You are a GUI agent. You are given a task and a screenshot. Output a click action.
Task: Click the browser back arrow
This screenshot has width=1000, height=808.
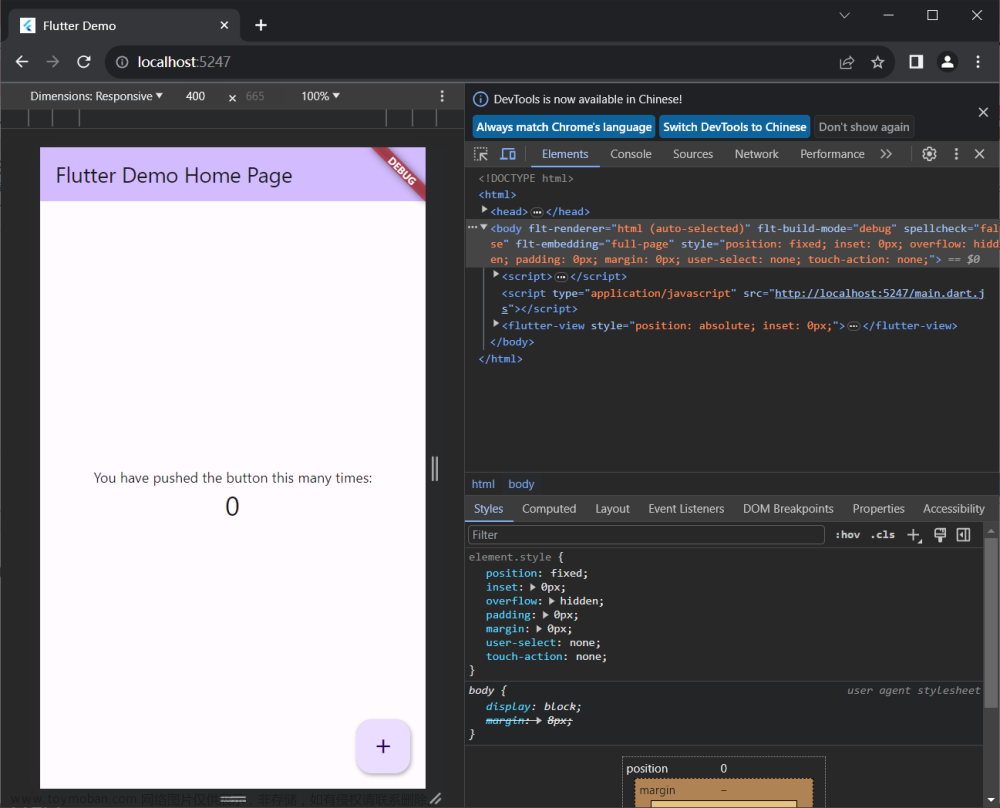click(x=22, y=62)
